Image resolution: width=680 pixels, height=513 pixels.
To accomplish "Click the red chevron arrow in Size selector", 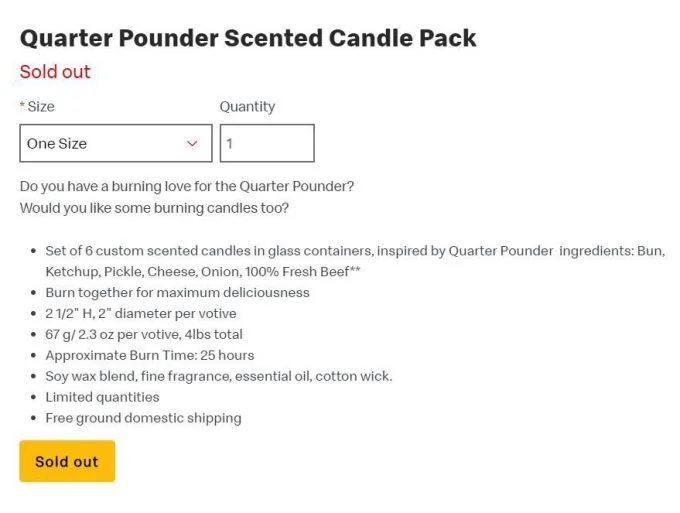I will tap(192, 144).
